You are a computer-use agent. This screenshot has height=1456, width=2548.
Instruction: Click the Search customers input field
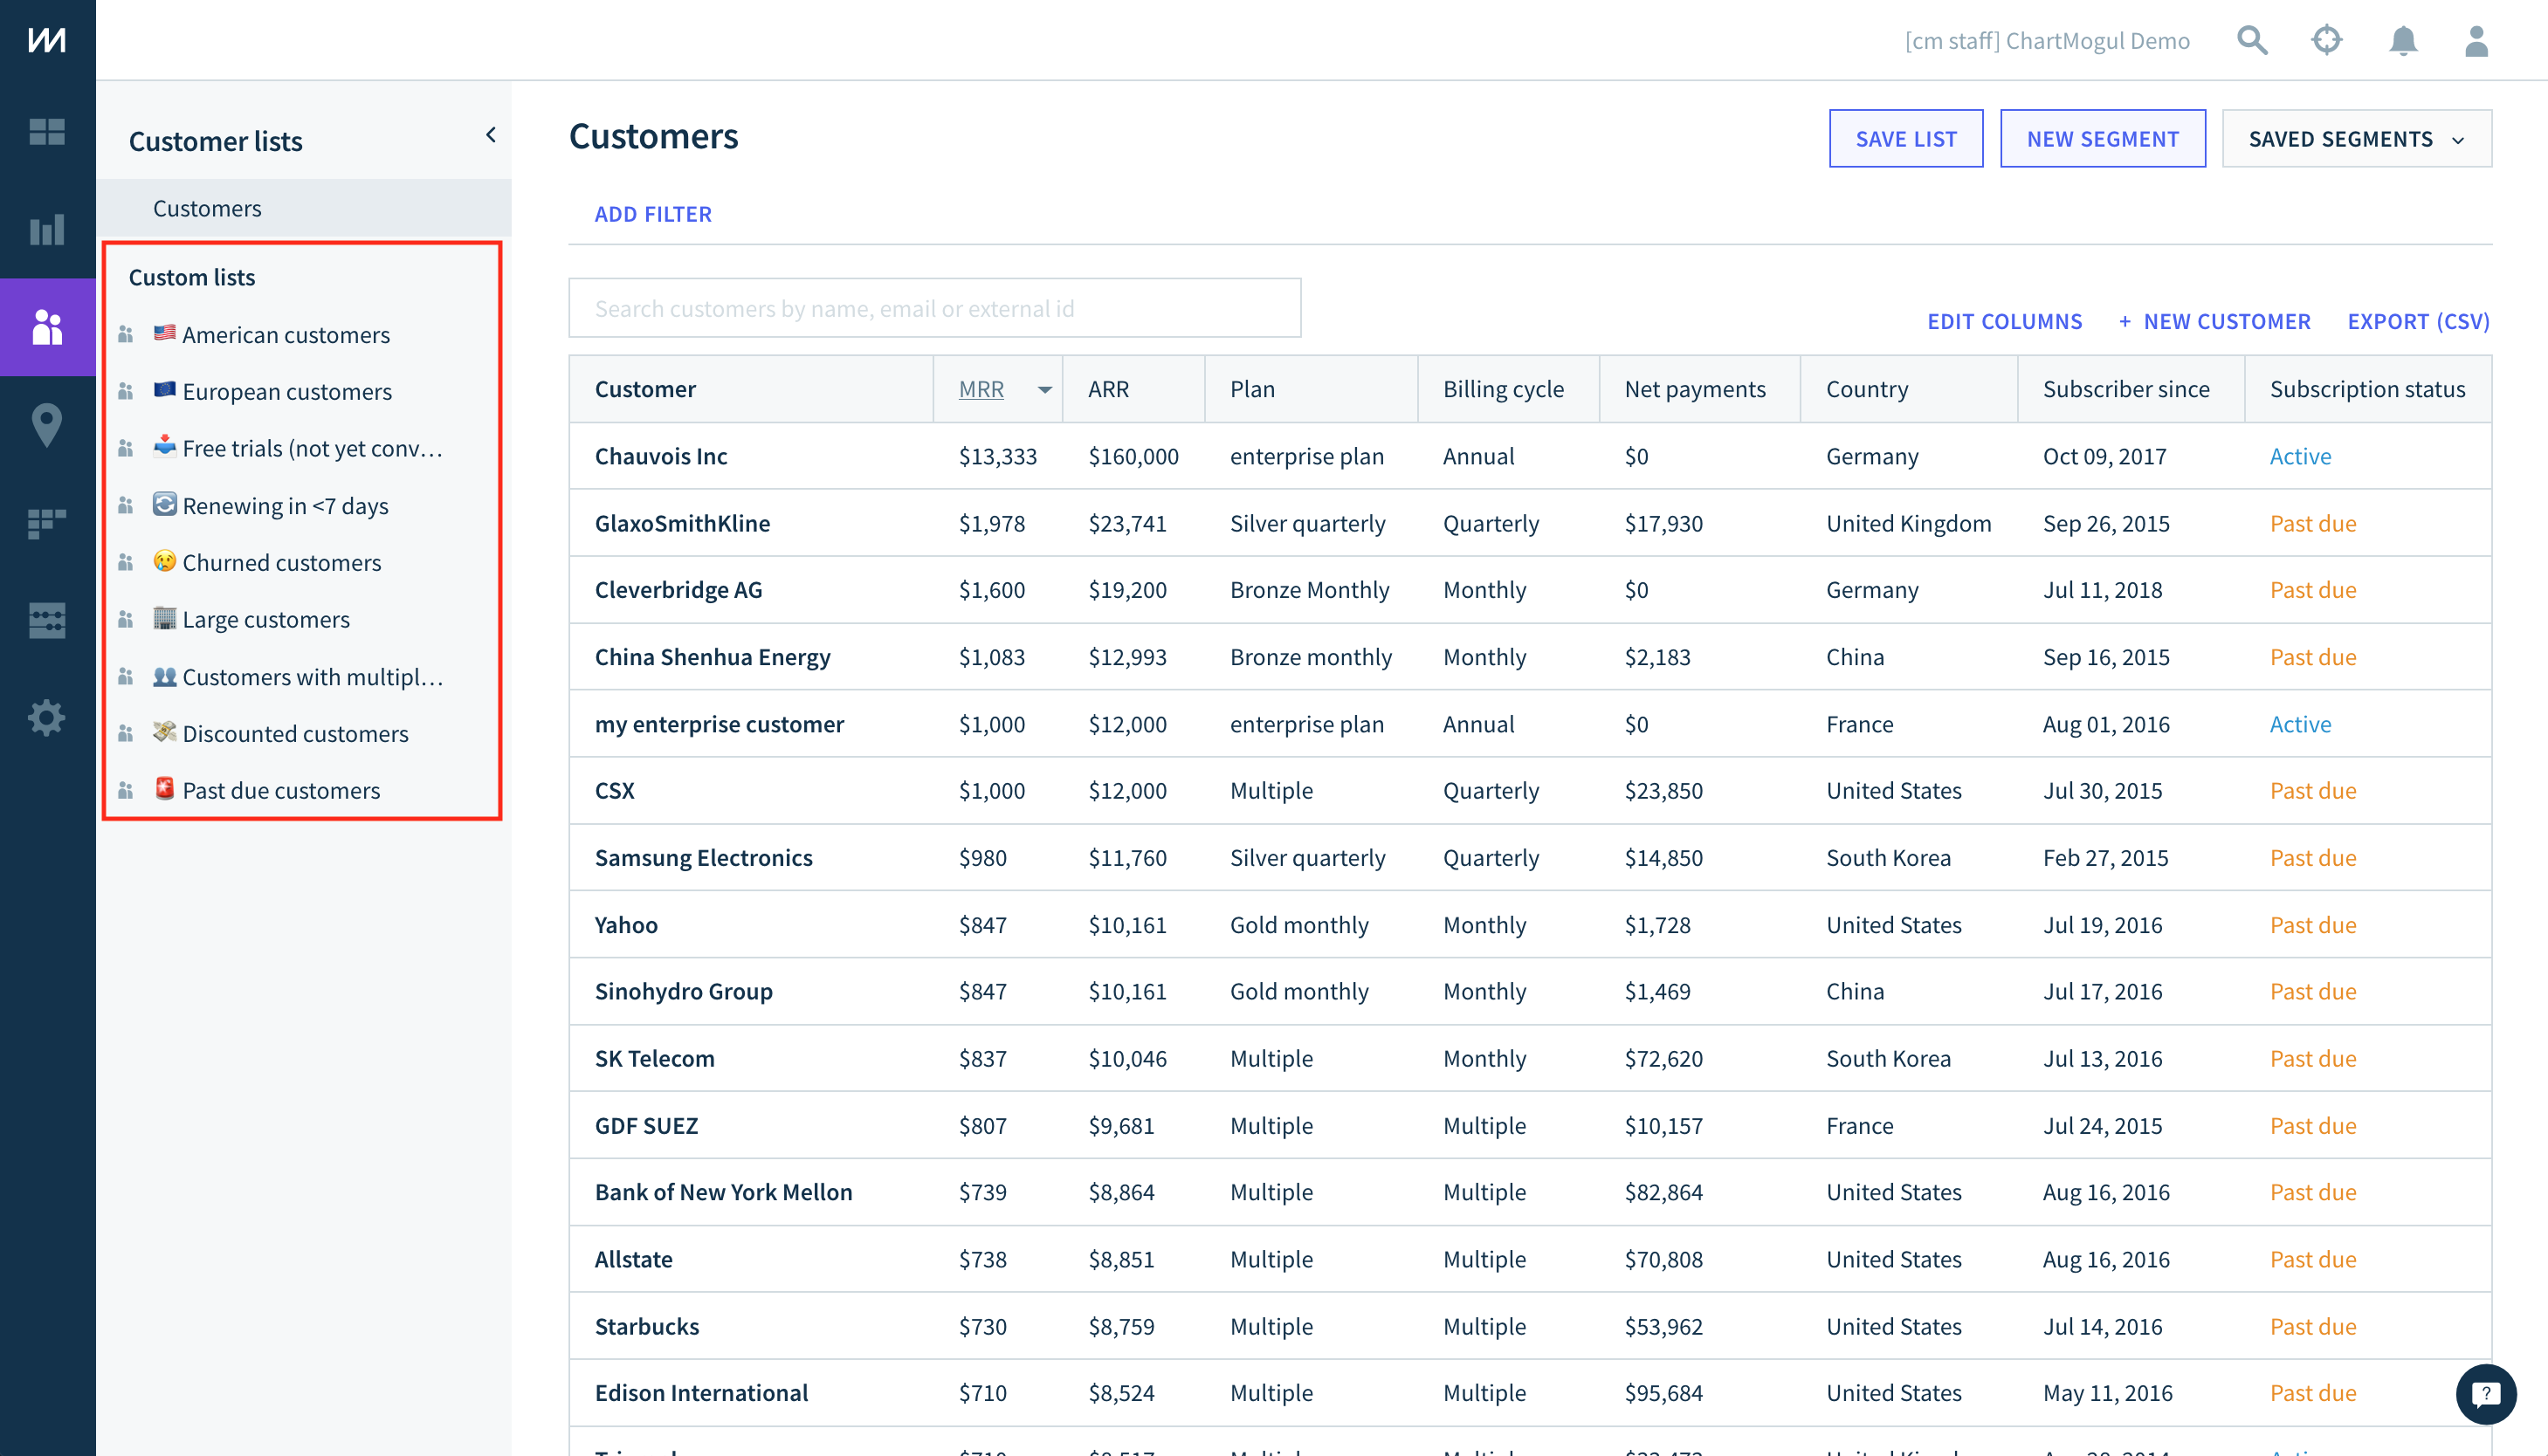pyautogui.click(x=936, y=306)
